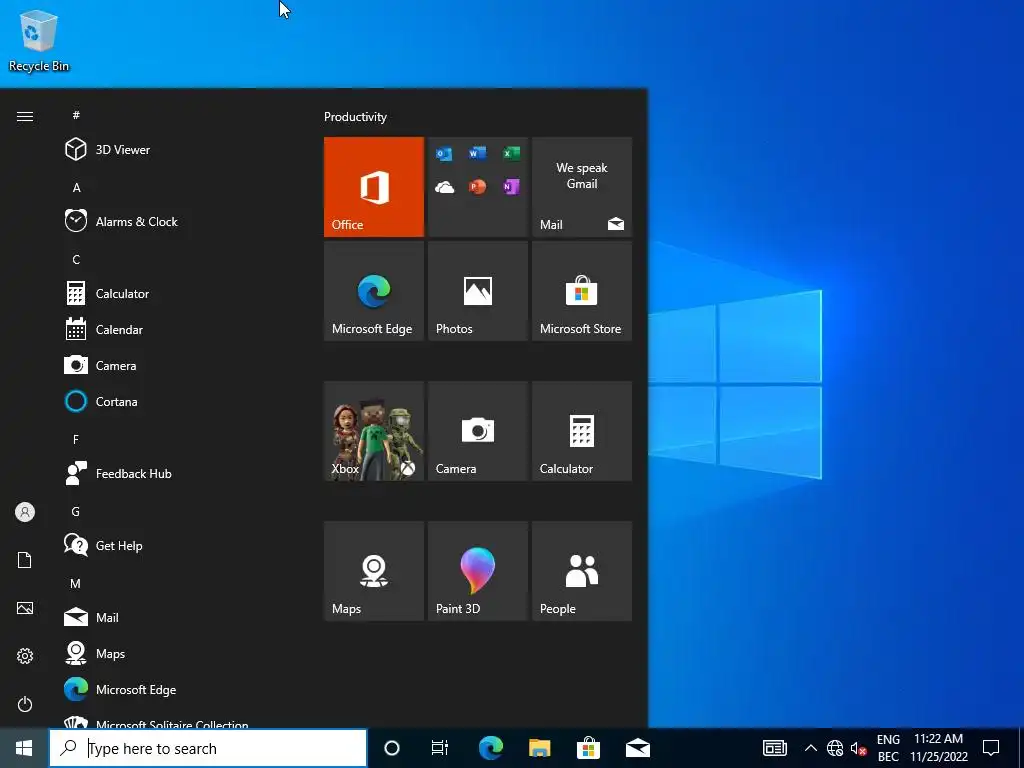Open the Power options button
The width and height of the screenshot is (1024, 768).
[x=25, y=704]
